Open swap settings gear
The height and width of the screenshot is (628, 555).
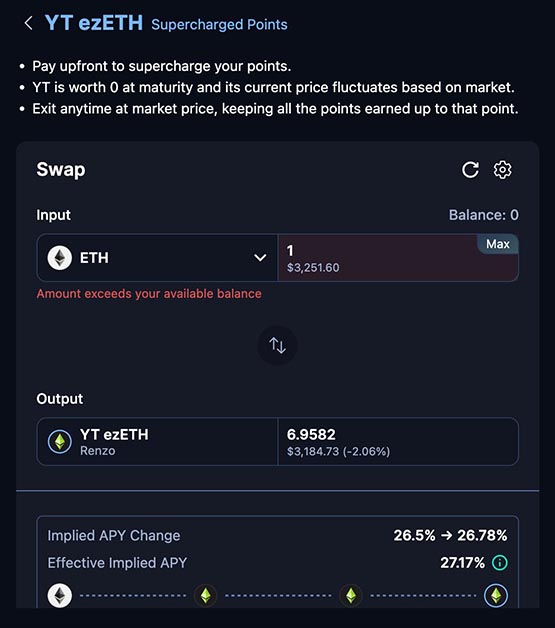point(502,170)
